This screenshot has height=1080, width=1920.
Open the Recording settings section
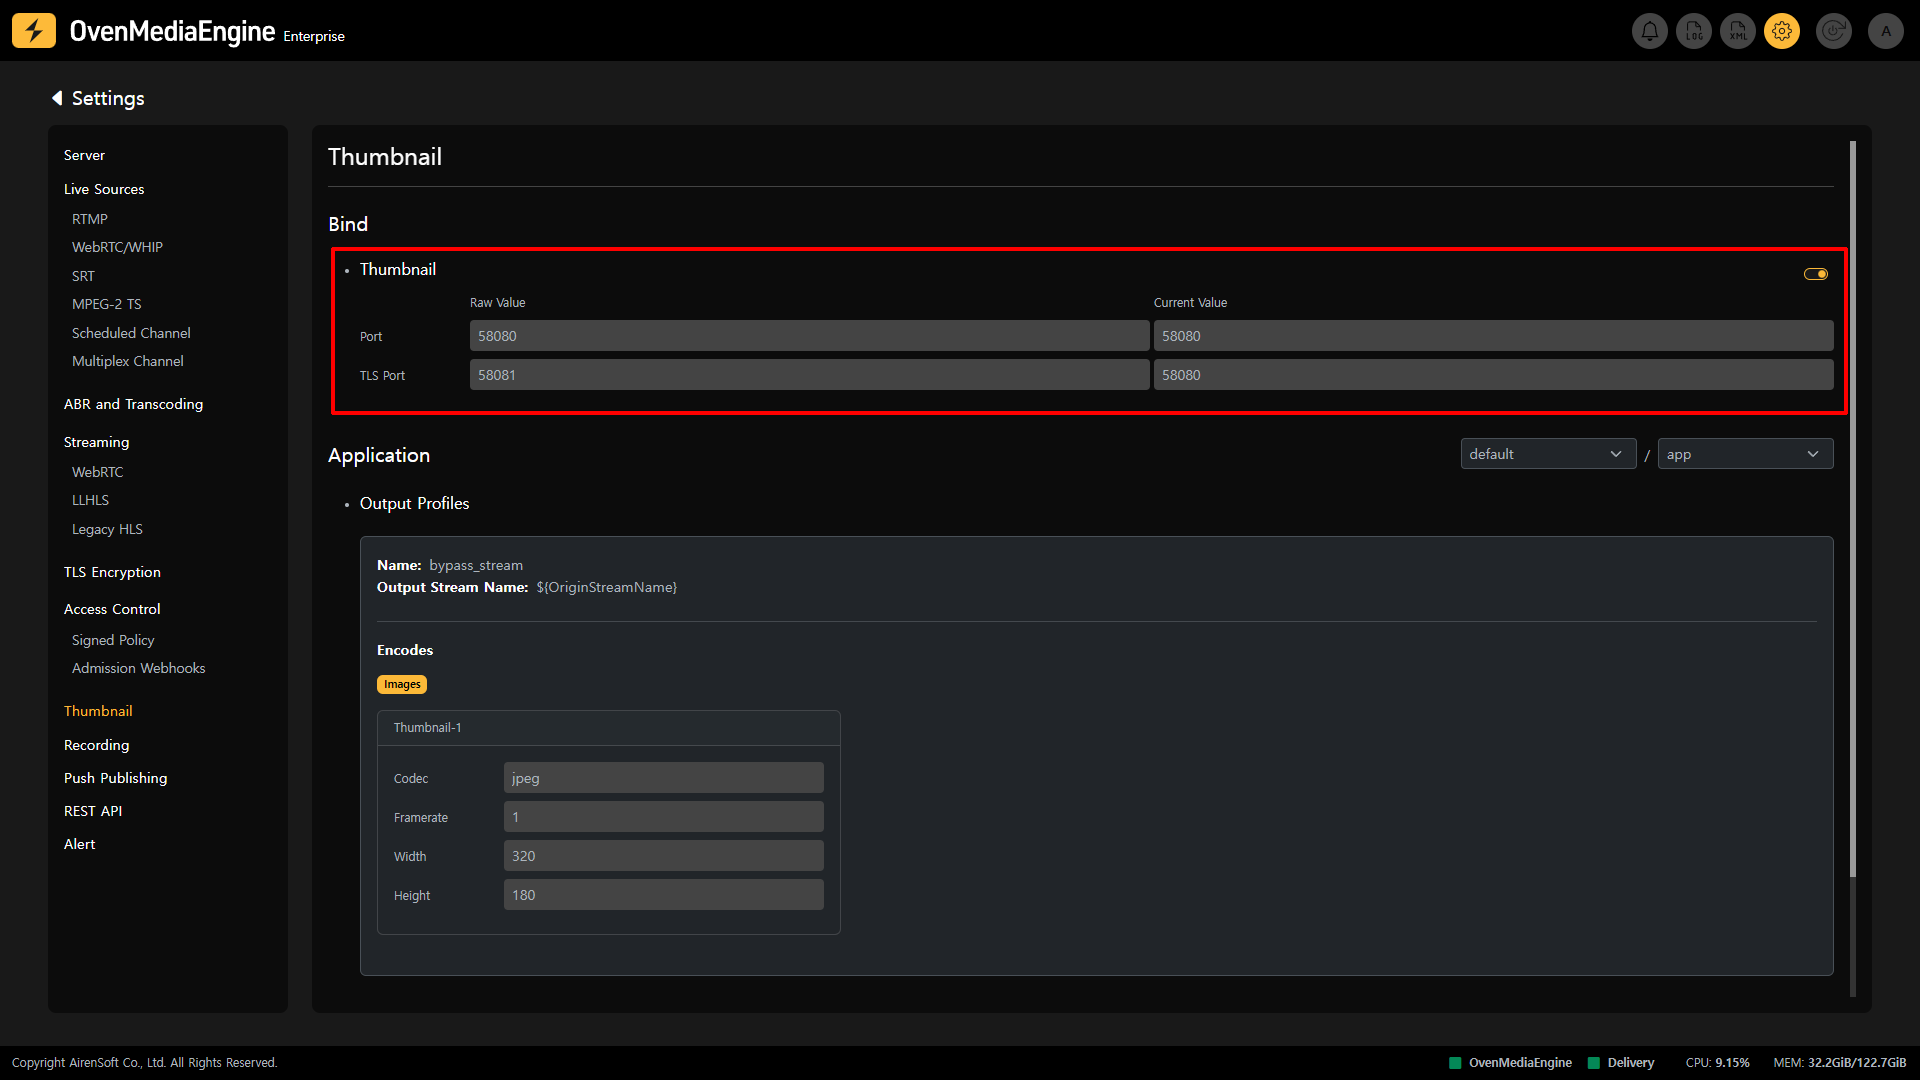(x=96, y=745)
